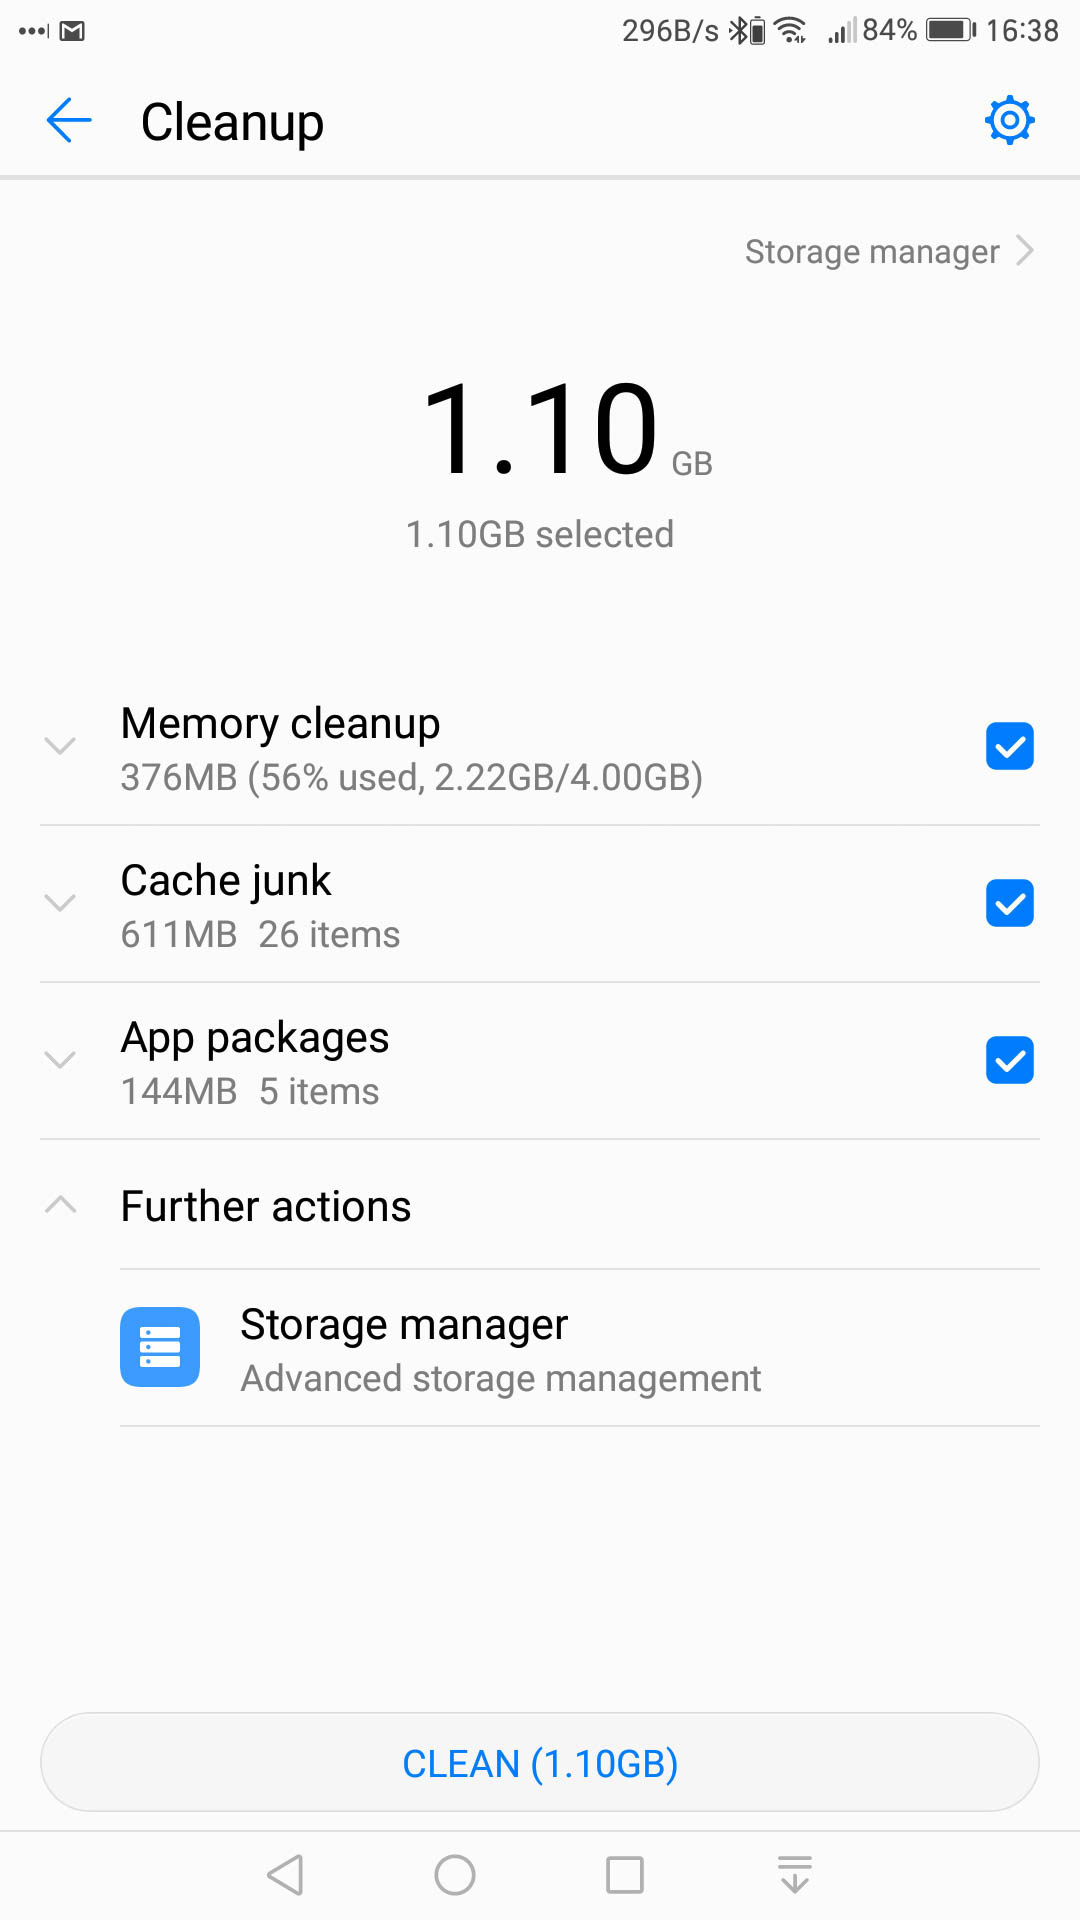The height and width of the screenshot is (1920, 1080).
Task: Uncheck the Memory cleanup checkbox
Action: click(1009, 746)
